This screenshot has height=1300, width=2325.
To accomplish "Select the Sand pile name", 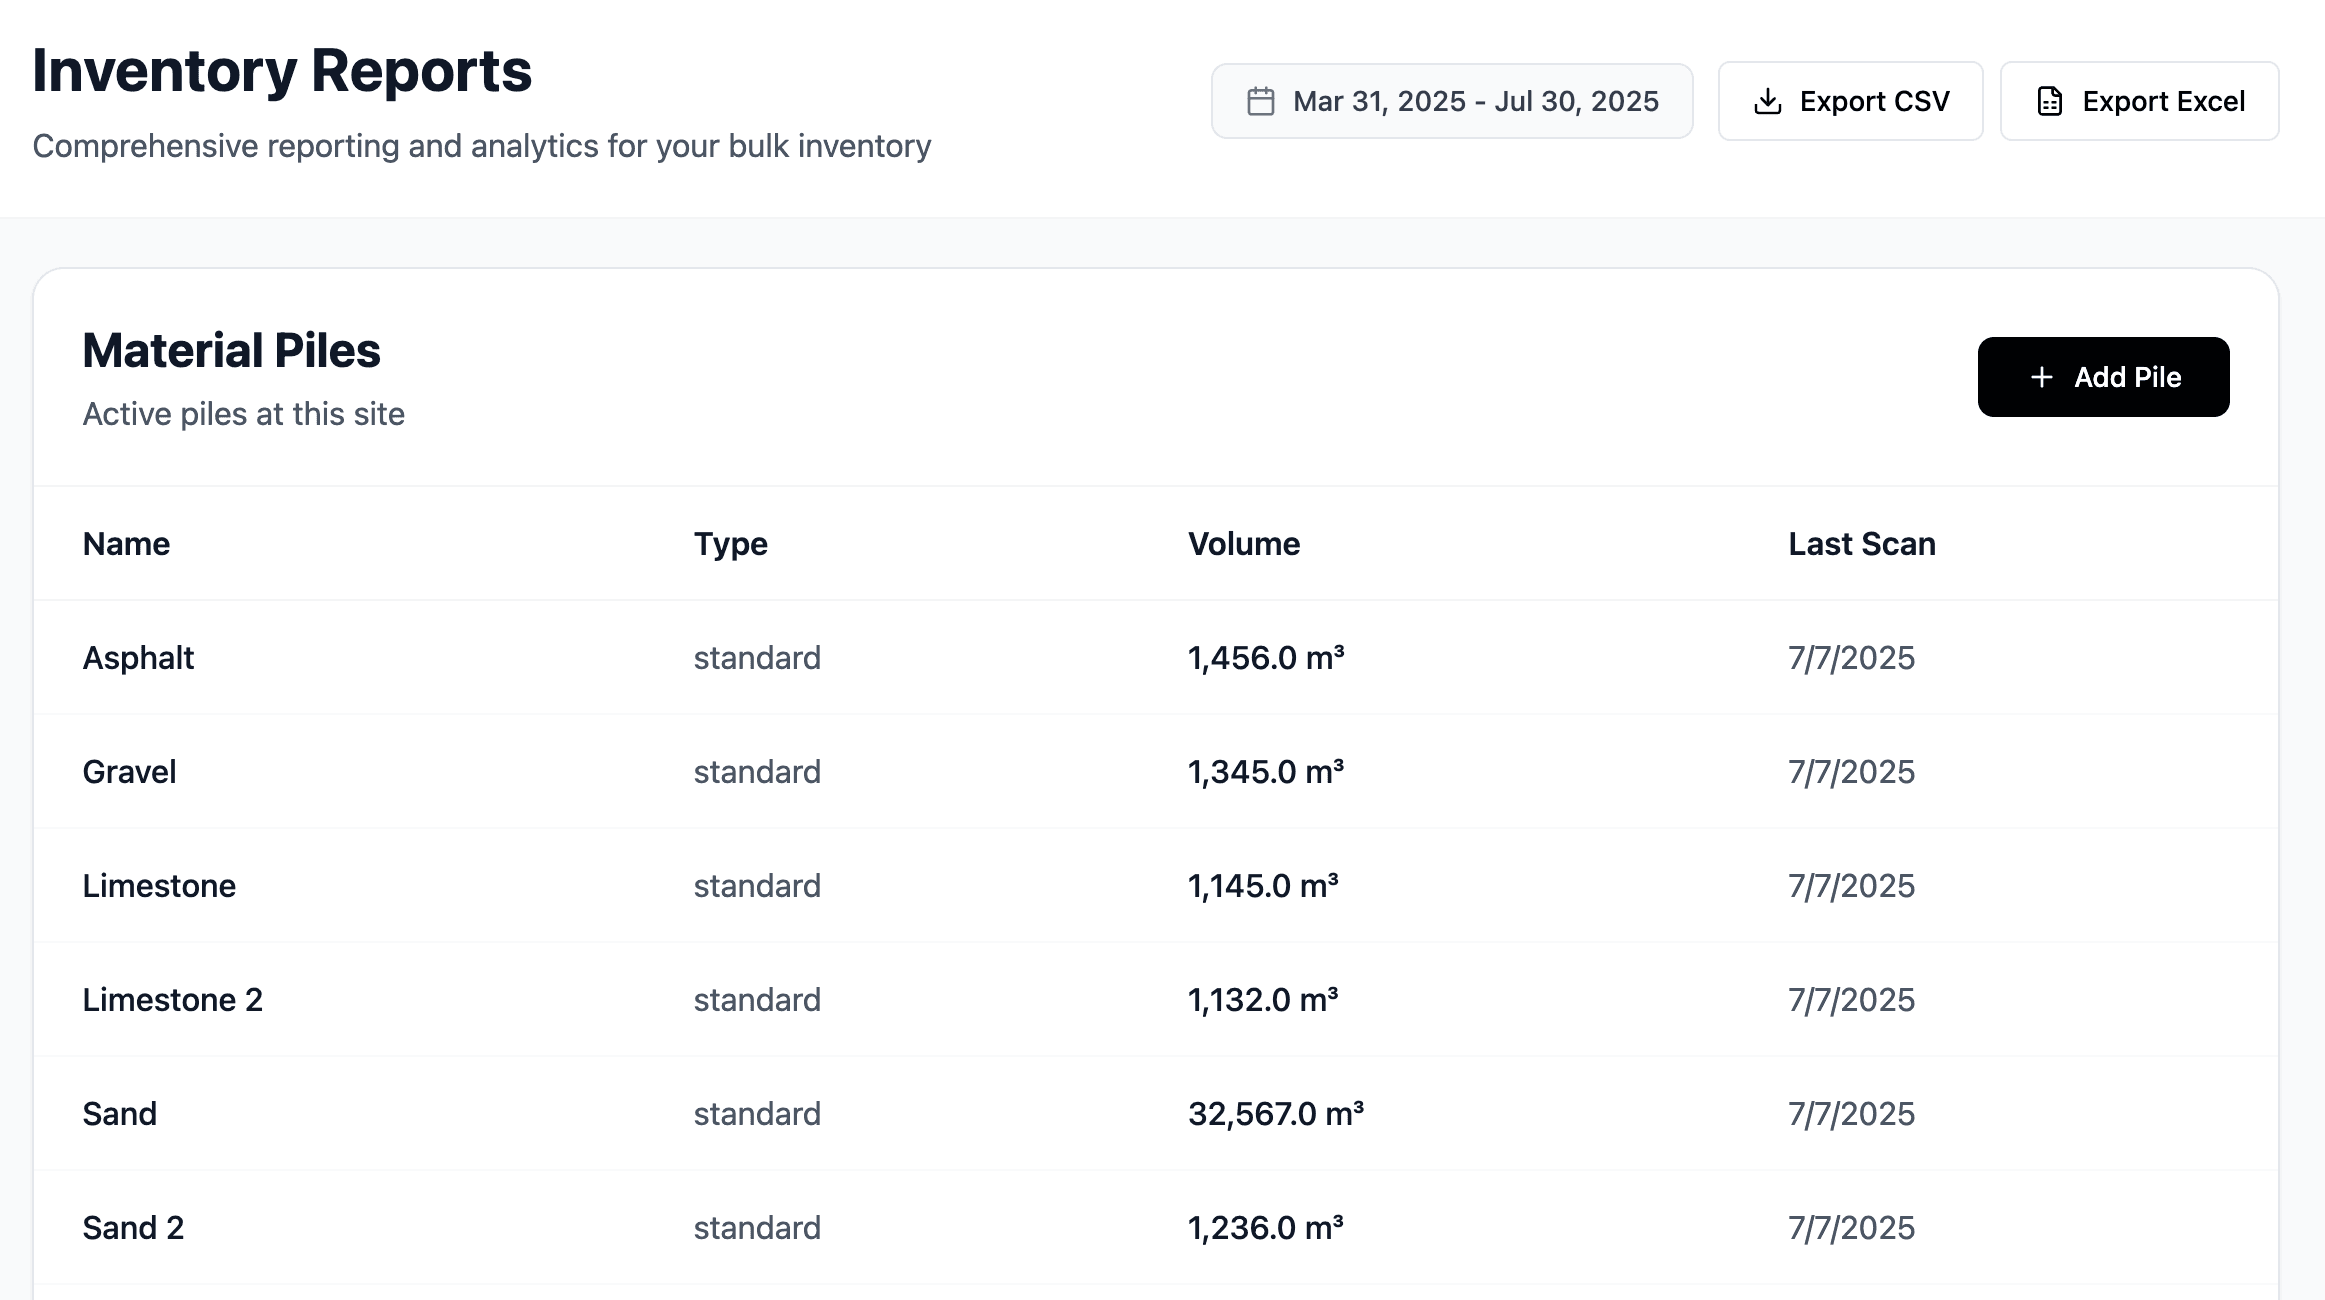I will [119, 1113].
